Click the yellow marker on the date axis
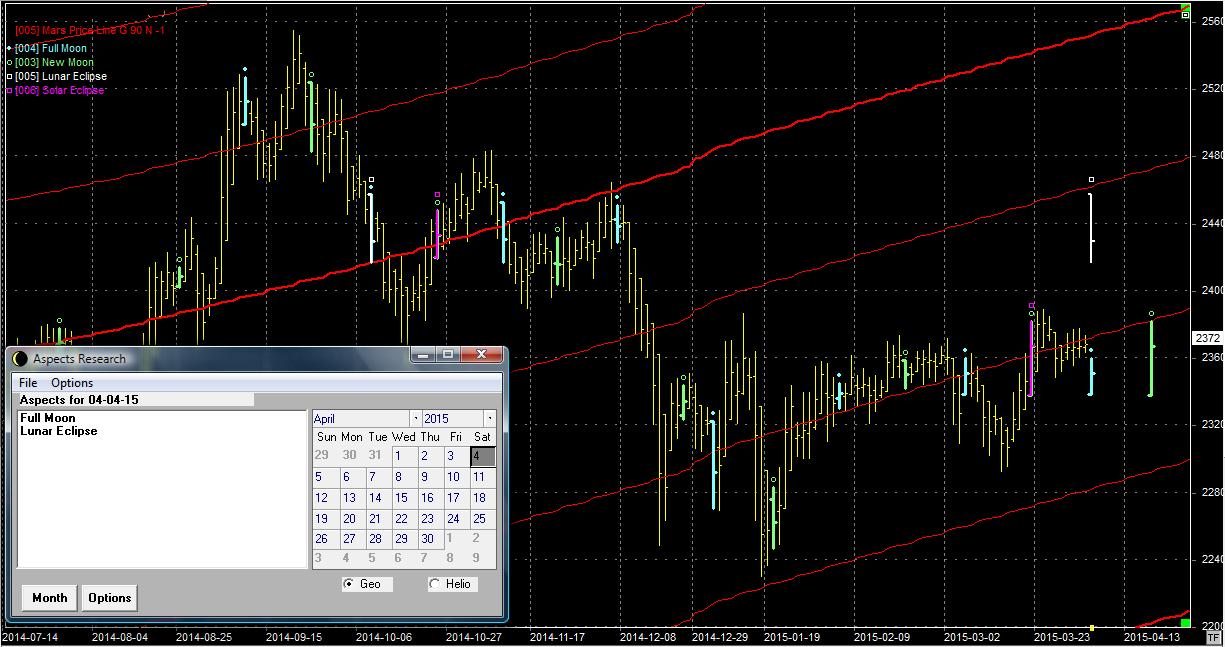 click(x=1092, y=628)
